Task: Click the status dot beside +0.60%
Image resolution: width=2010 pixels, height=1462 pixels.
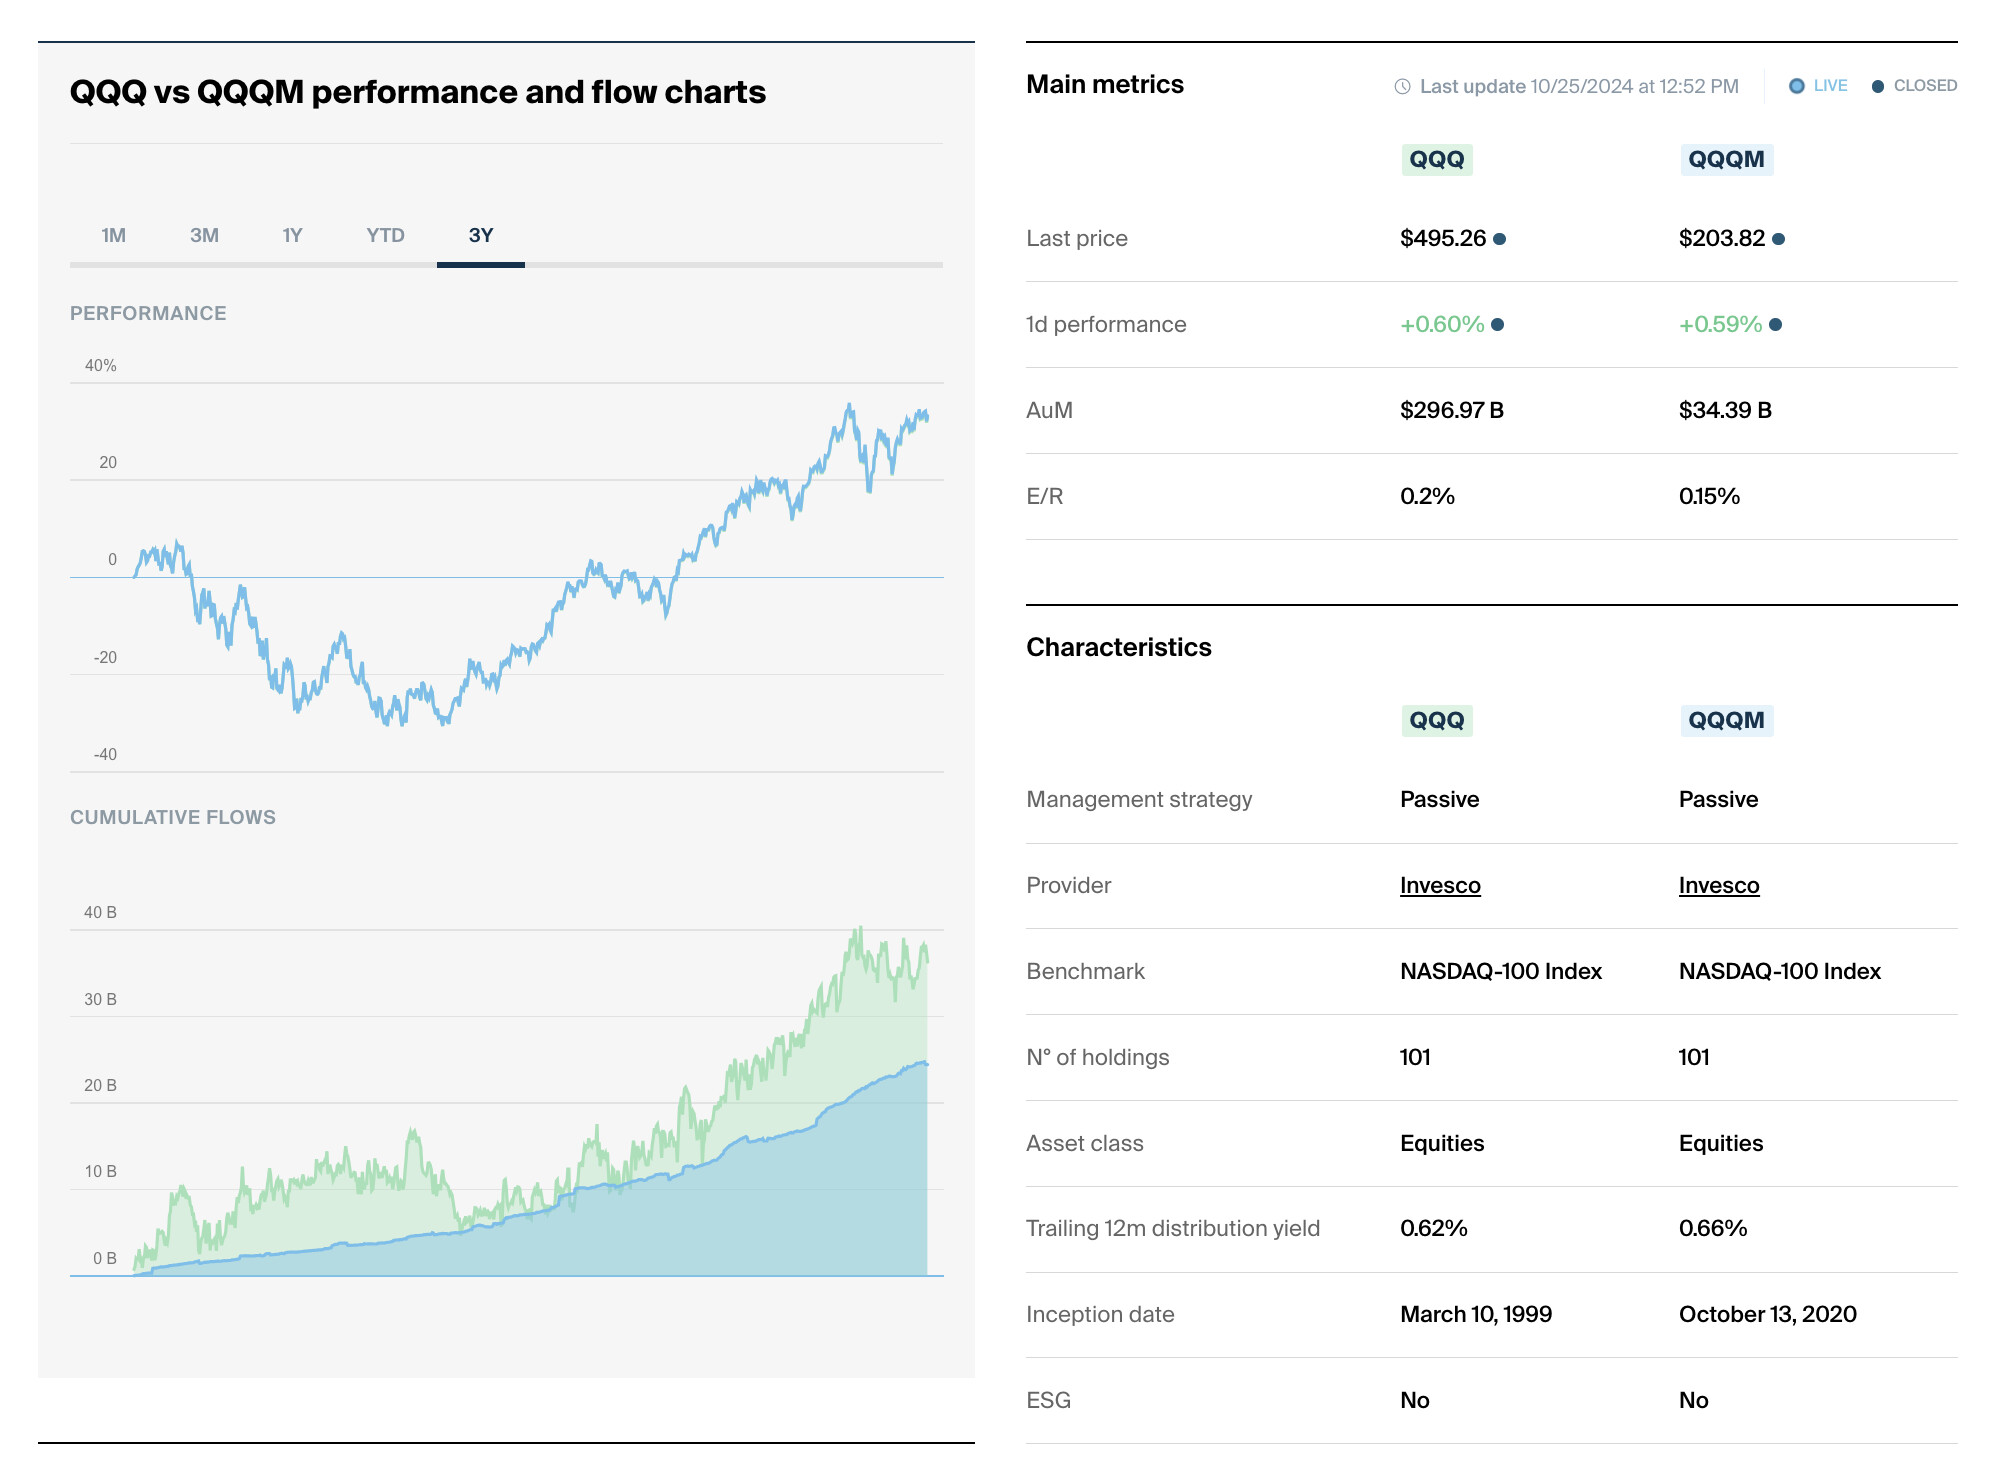Action: [x=1497, y=325]
